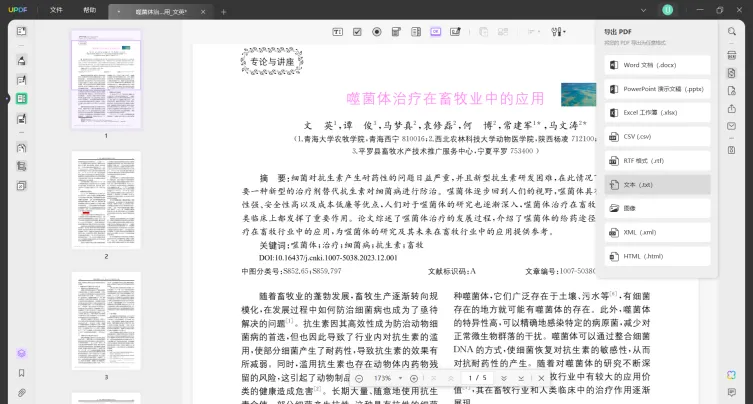Screen dimensions: 753x404
Task: Export as XML (.xml)
Action: pos(657,232)
